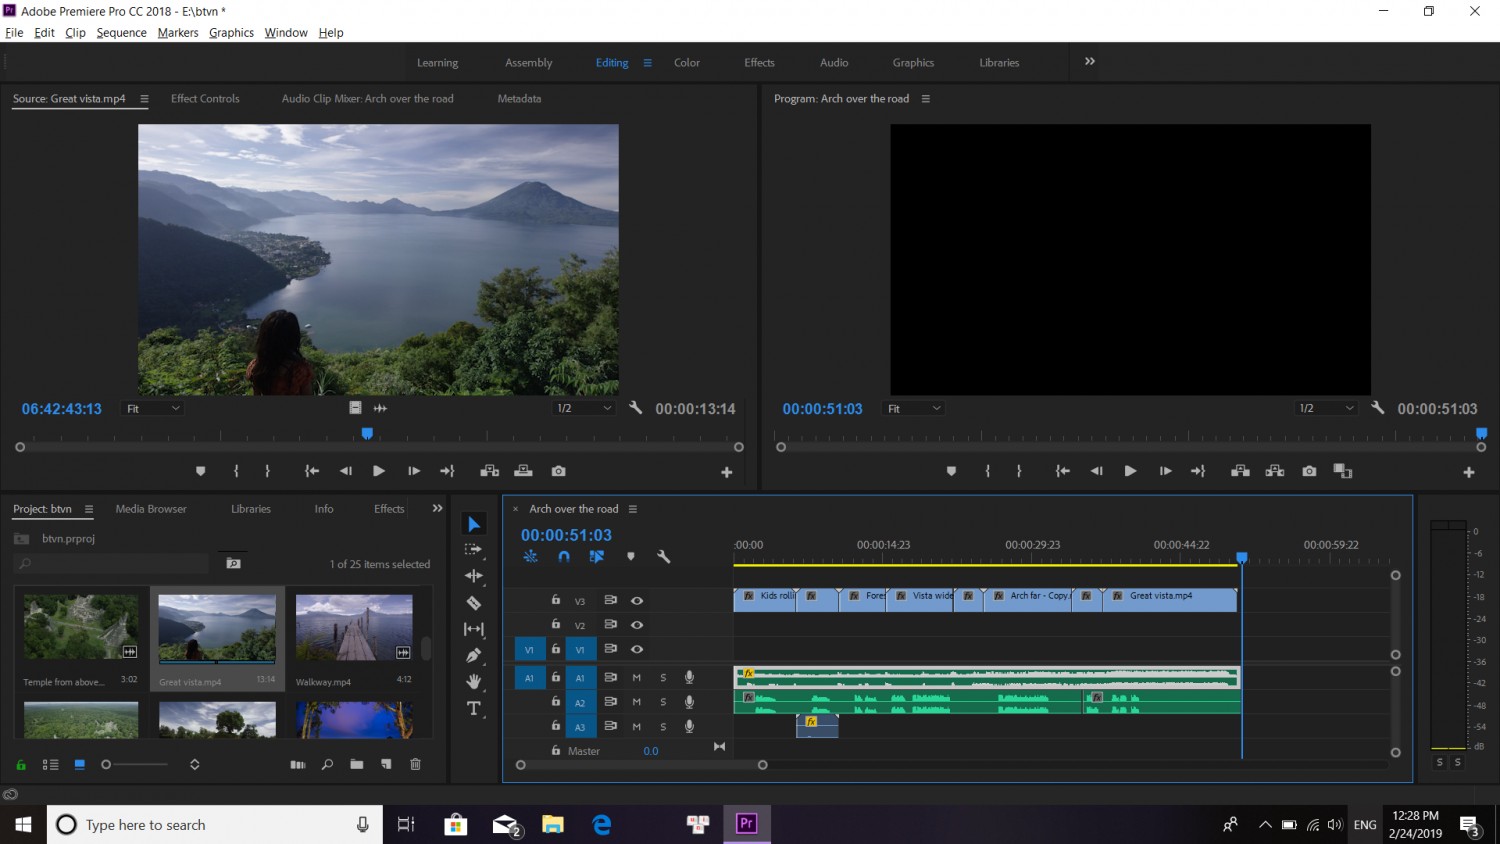Switch to the Color workspace
This screenshot has height=844, width=1500.
(x=687, y=62)
